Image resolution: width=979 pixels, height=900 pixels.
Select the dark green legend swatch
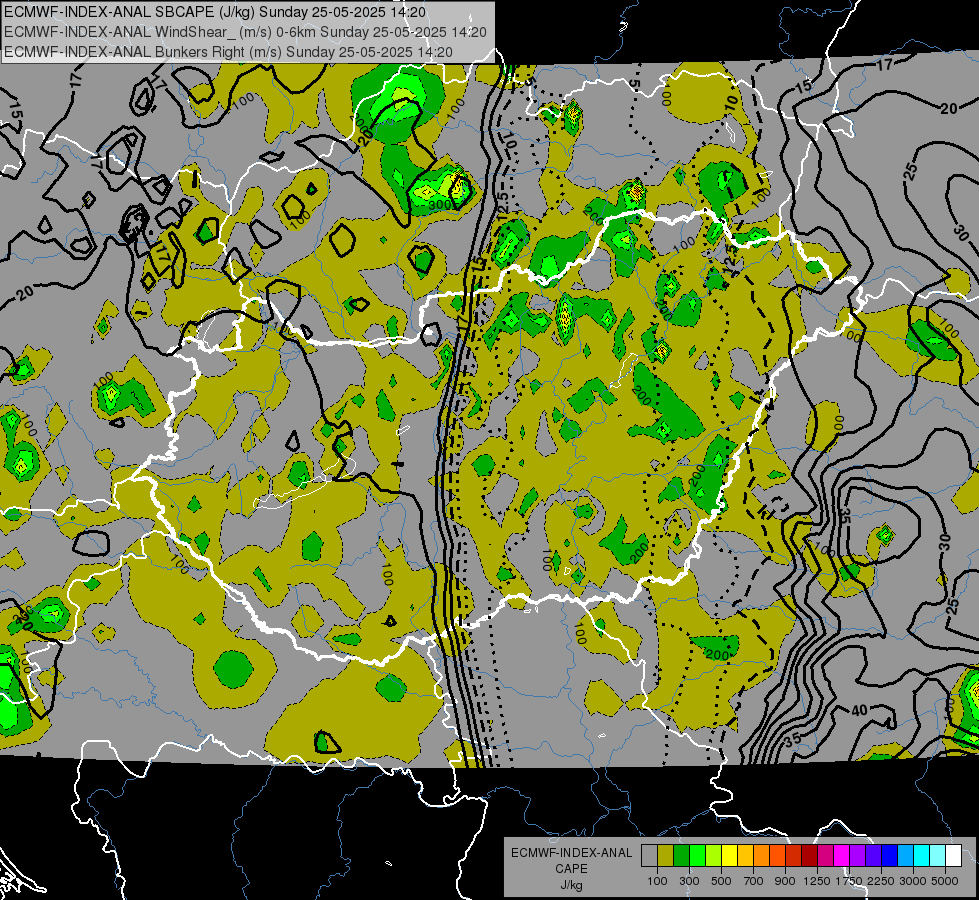click(681, 855)
